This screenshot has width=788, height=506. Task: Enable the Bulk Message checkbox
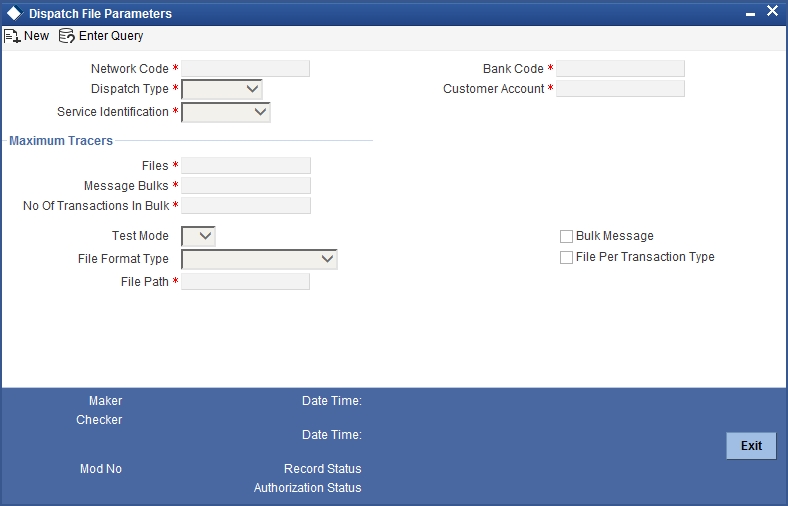(566, 236)
